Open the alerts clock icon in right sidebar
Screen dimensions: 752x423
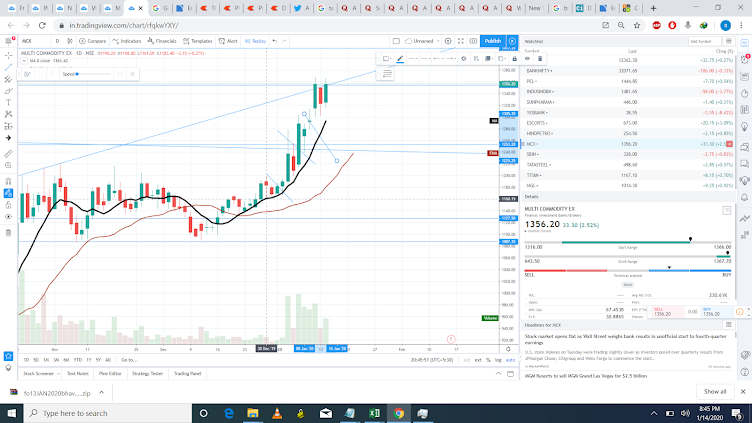(x=744, y=60)
